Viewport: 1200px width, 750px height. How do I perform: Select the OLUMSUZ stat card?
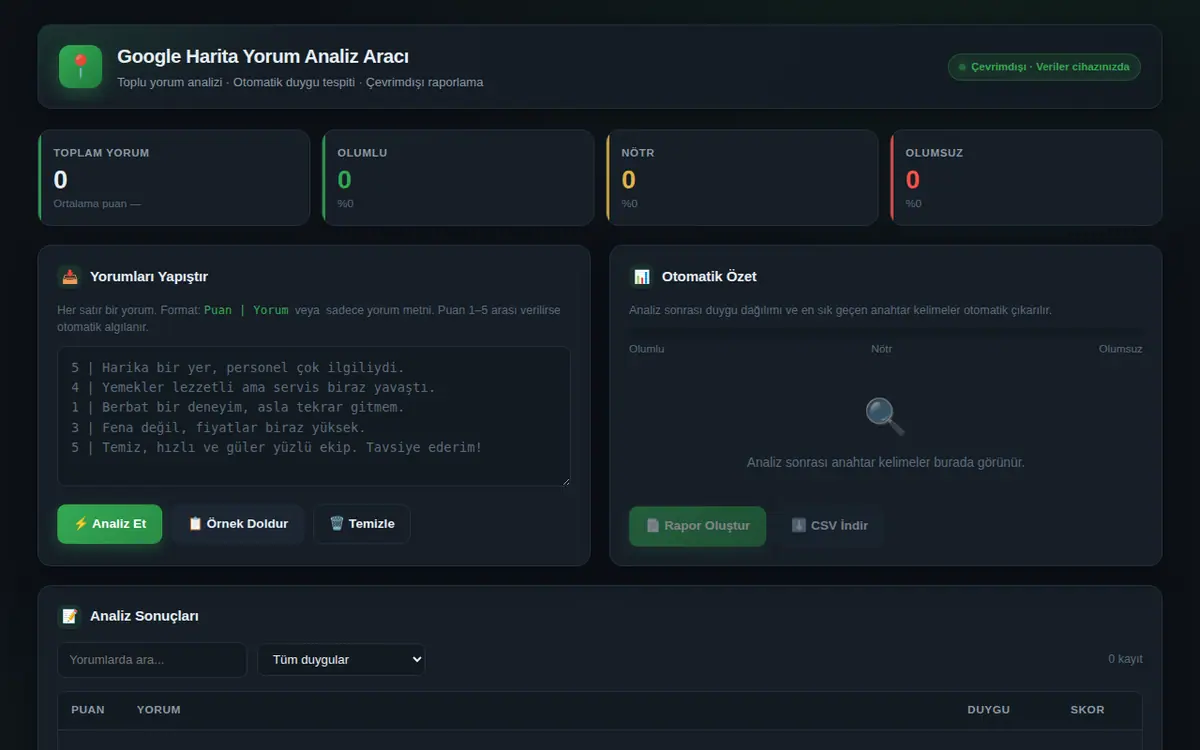click(x=1026, y=178)
